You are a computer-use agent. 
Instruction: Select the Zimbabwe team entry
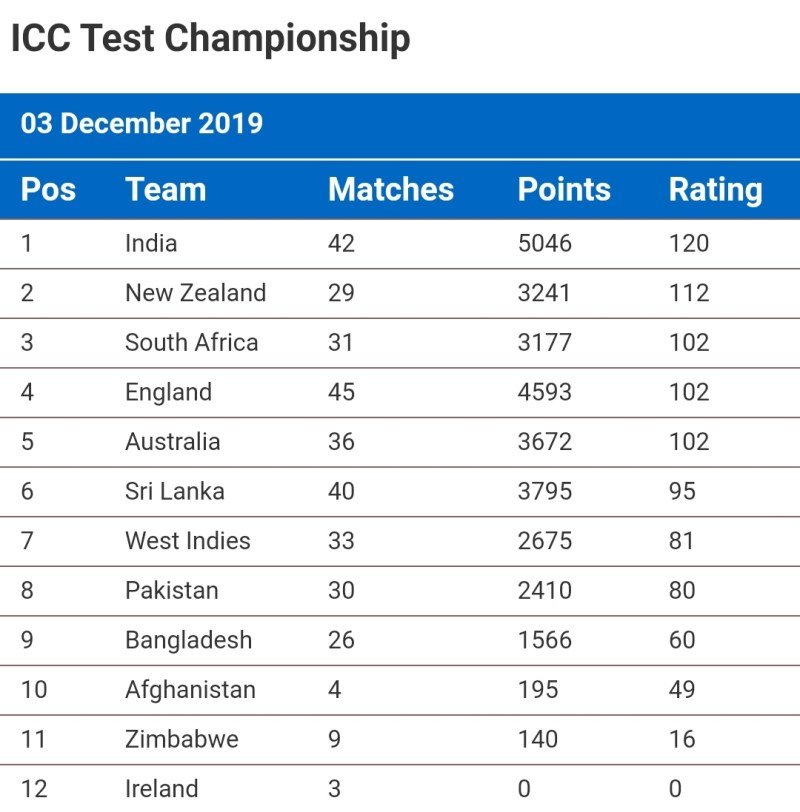tap(181, 739)
